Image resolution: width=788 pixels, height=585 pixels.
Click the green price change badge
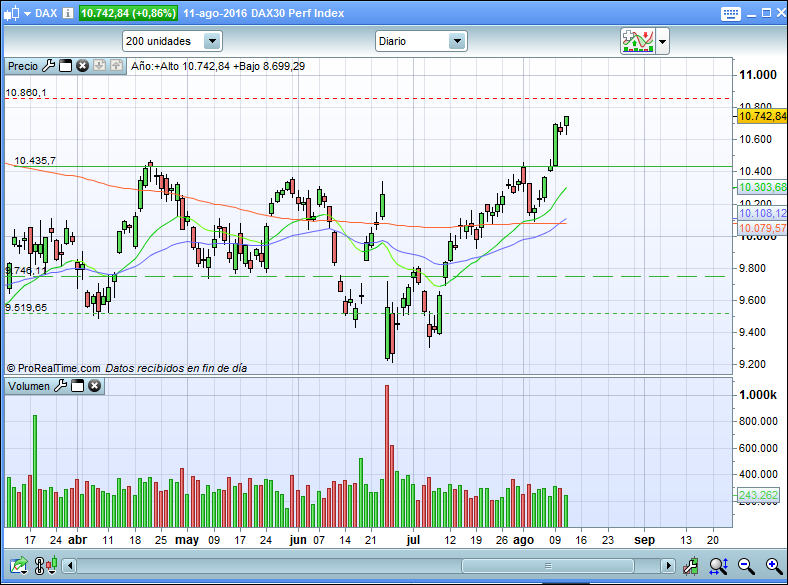click(x=128, y=13)
